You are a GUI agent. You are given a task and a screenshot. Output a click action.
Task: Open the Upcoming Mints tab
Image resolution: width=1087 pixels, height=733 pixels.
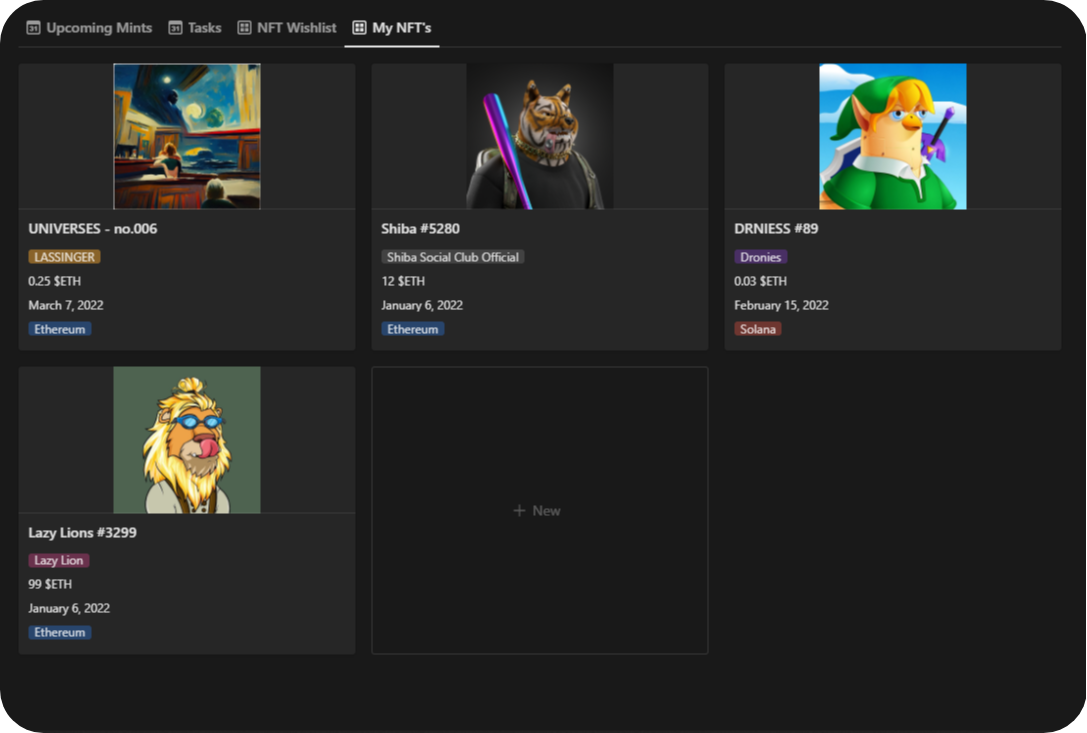[x=89, y=28]
